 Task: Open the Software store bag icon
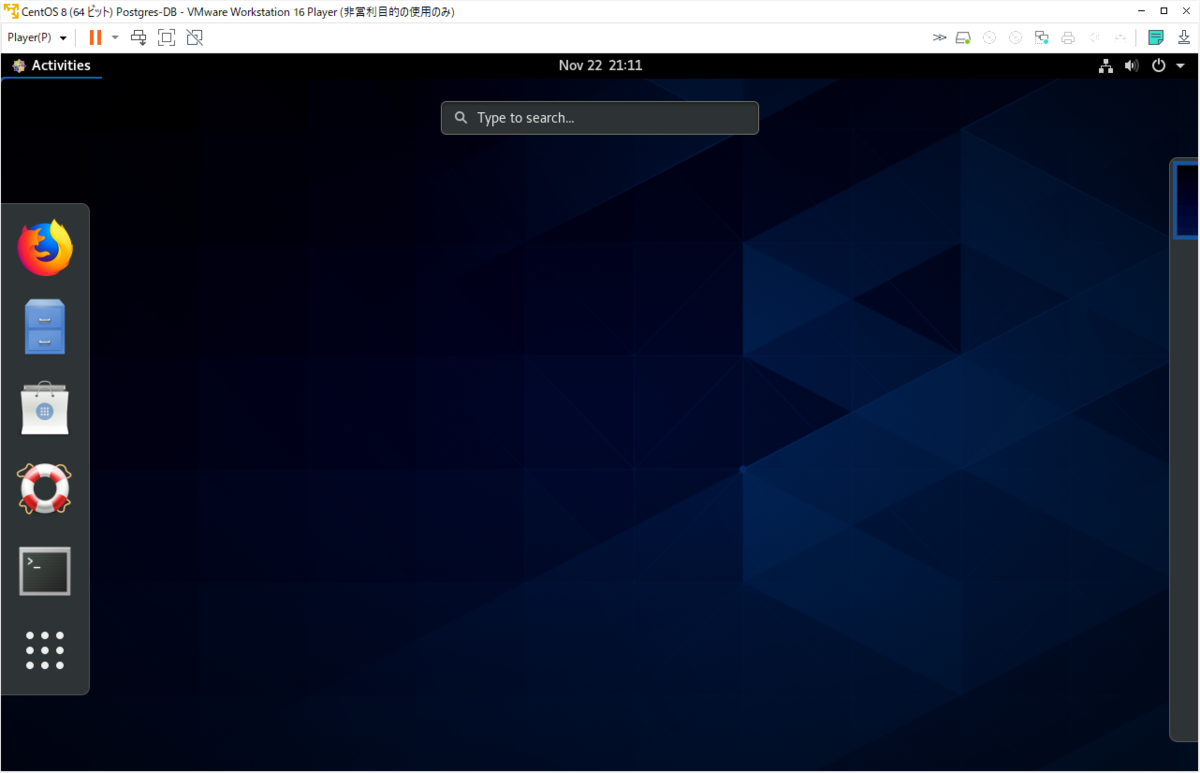[45, 408]
